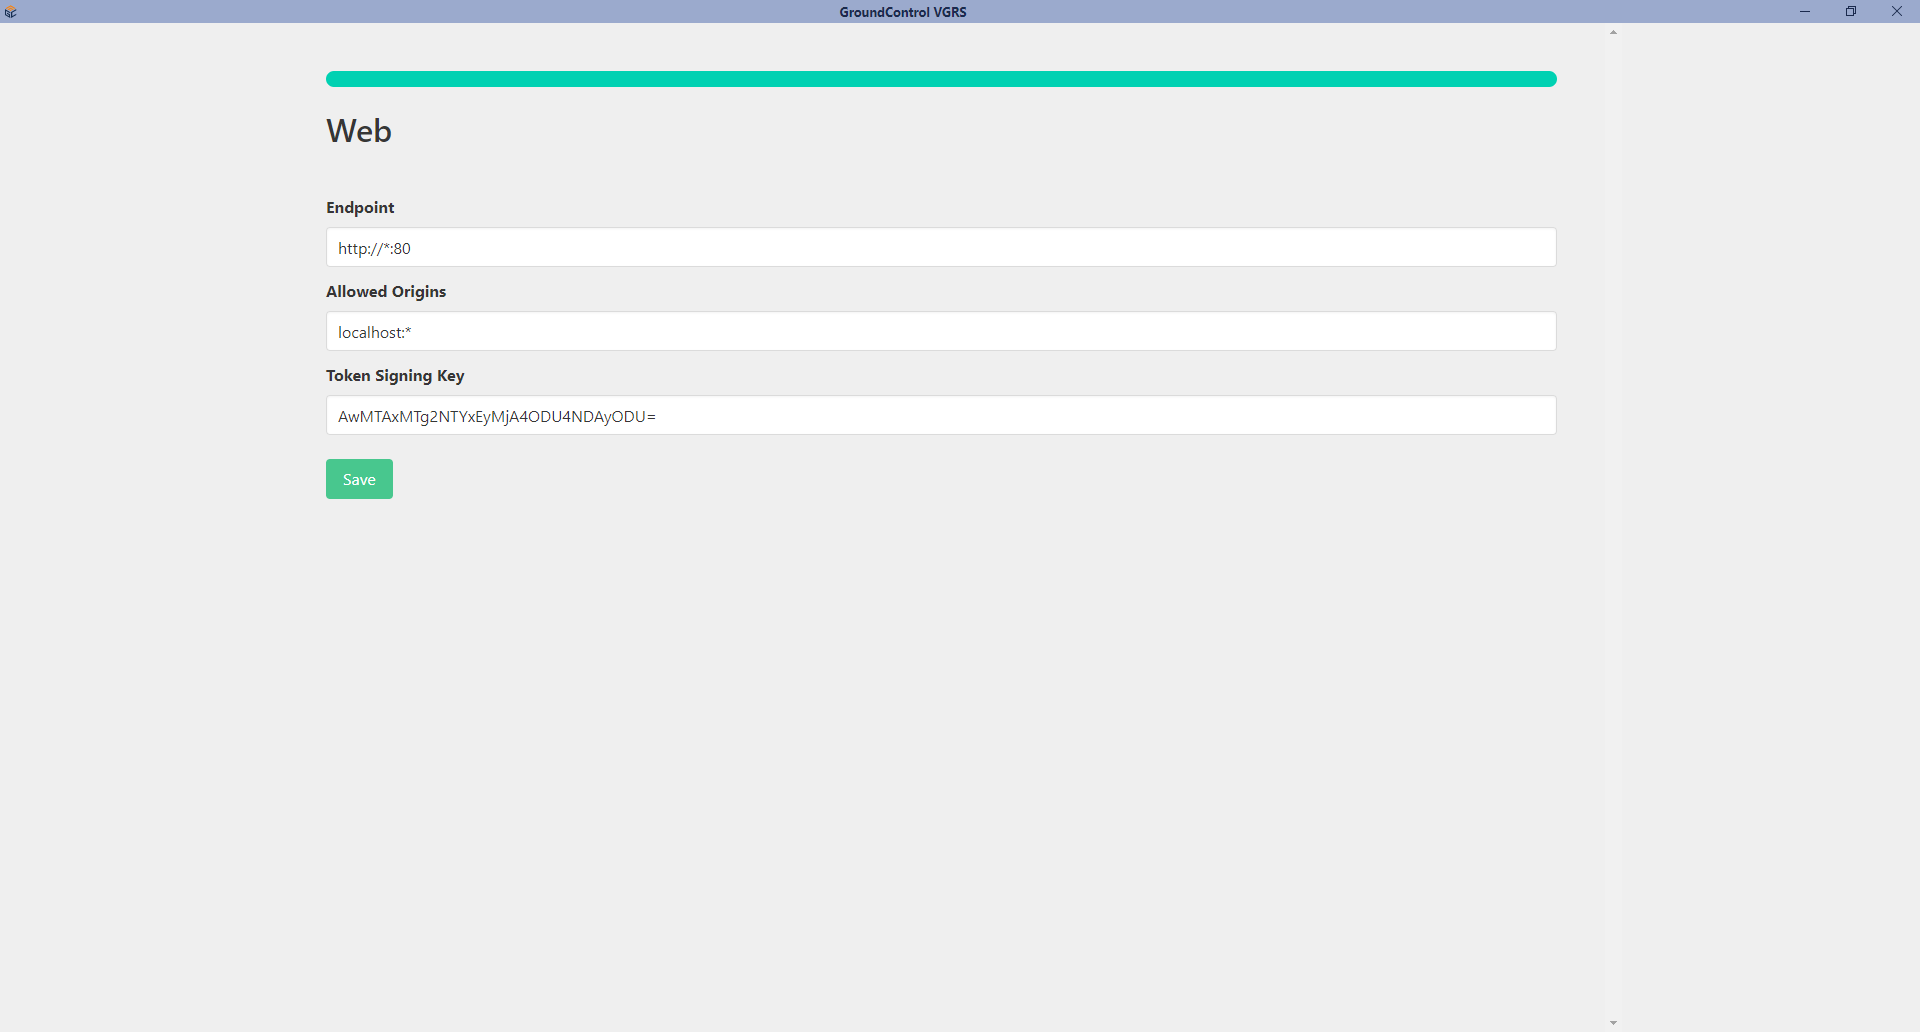Click the GroundControl app icon in title bar
Screen dimensions: 1920x1032
11,12
